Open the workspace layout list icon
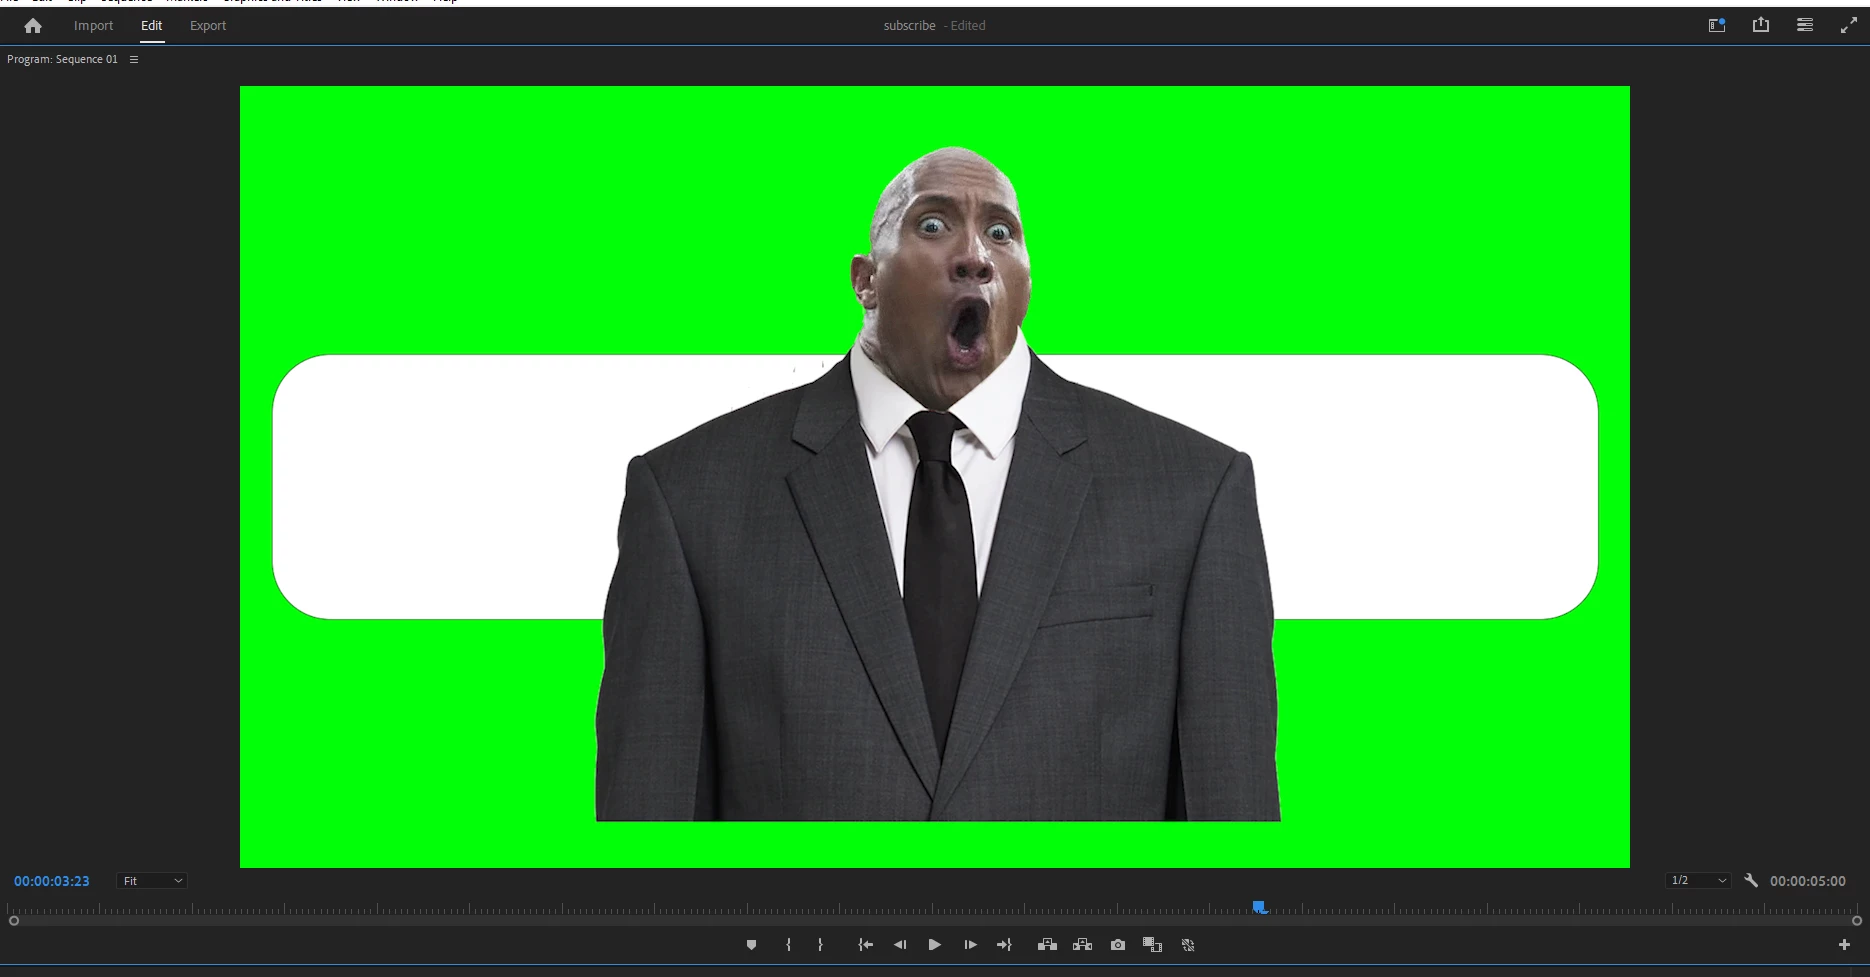This screenshot has height=977, width=1870. click(x=1805, y=26)
